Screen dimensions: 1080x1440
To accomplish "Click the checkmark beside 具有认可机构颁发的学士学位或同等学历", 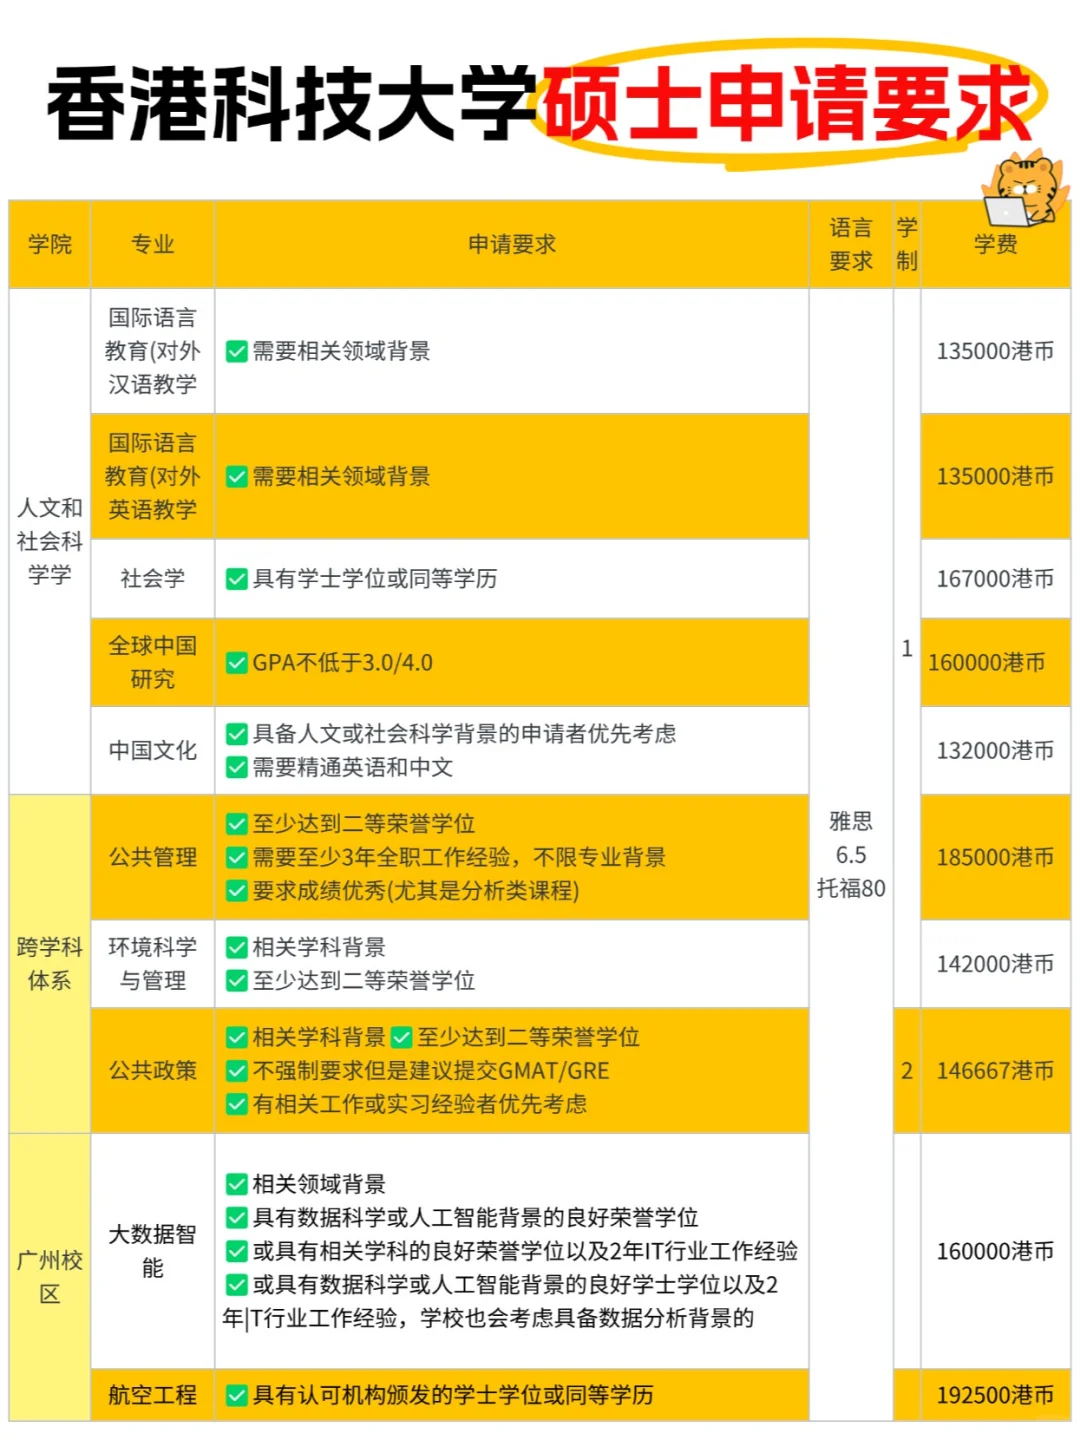I will 236,1394.
